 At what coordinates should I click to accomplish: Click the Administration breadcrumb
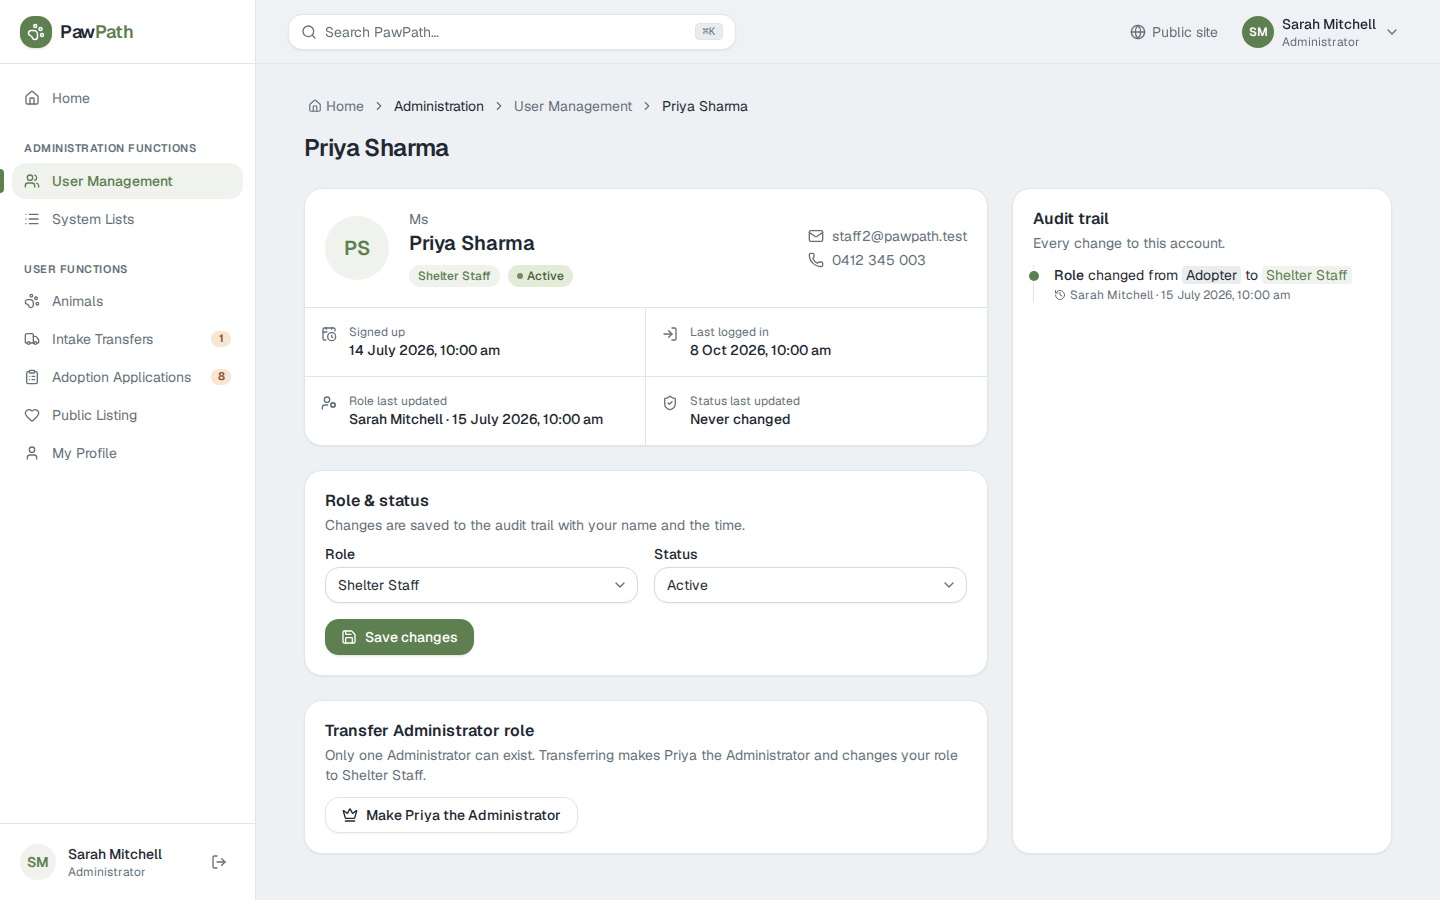point(439,106)
